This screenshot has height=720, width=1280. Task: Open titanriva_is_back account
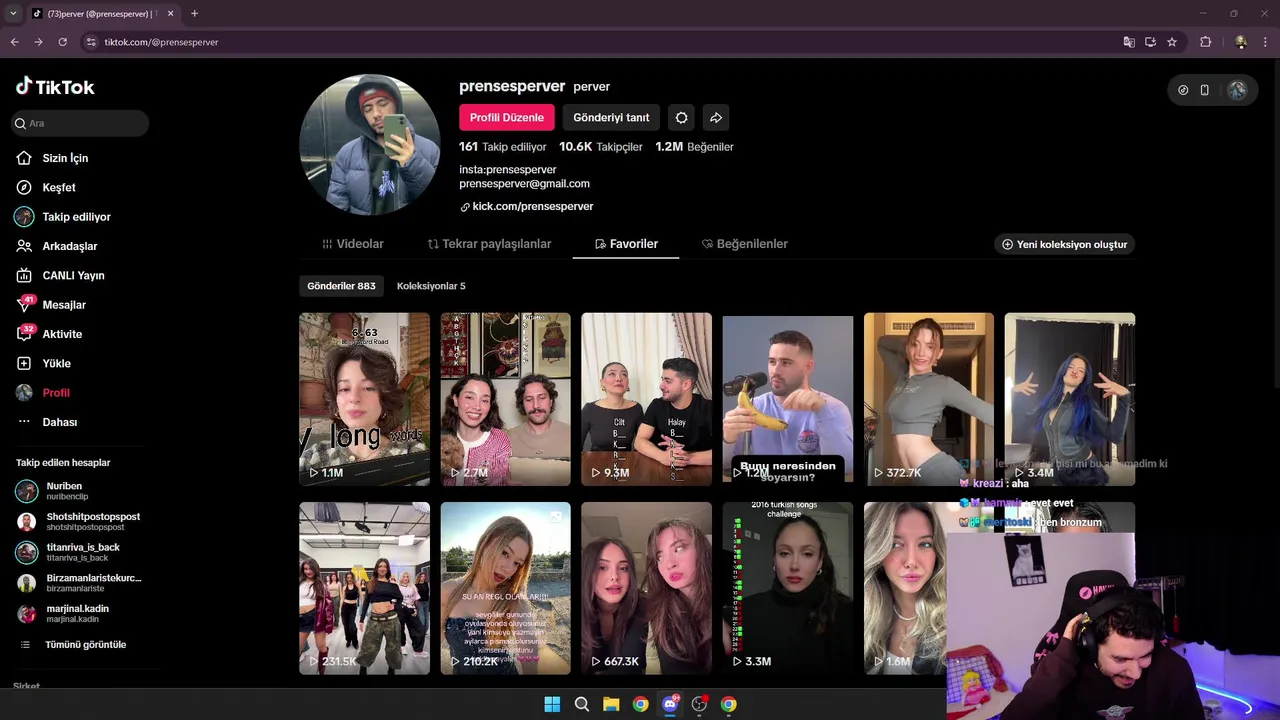80,552
